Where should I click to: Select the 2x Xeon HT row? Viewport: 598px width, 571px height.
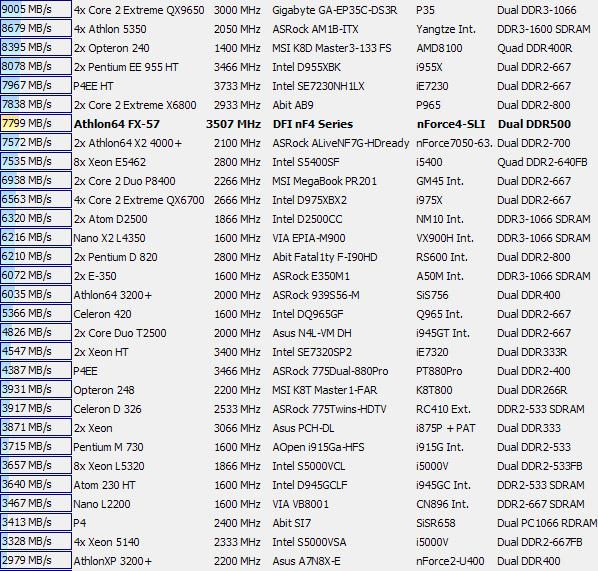click(299, 352)
